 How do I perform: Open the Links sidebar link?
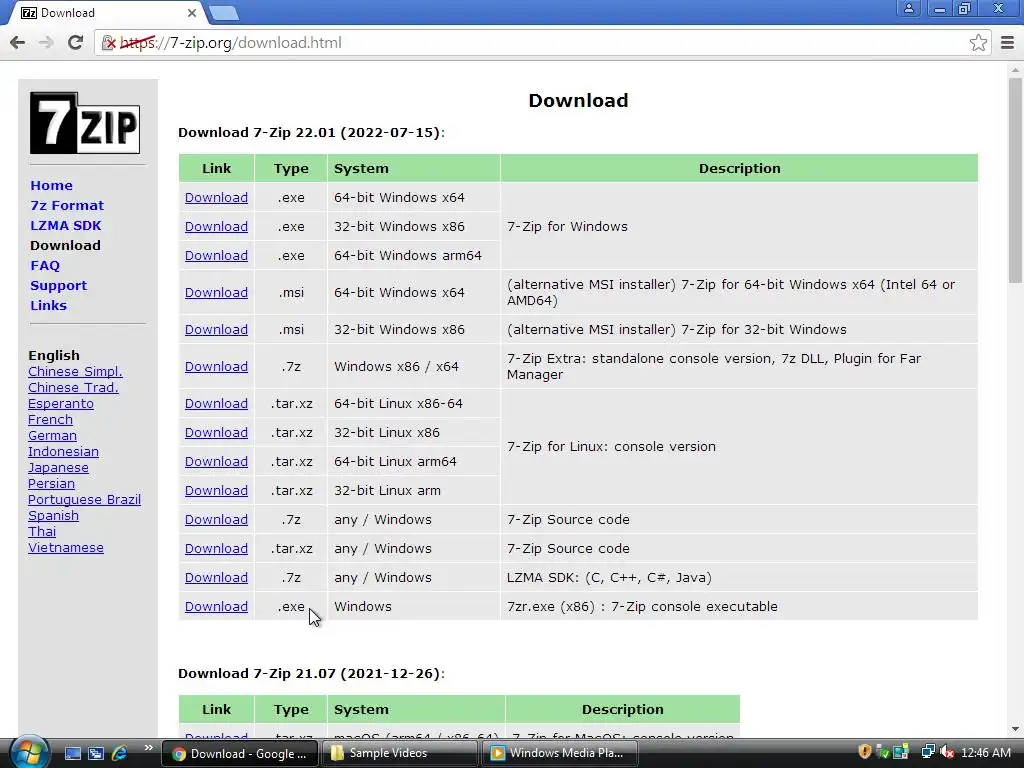point(48,305)
